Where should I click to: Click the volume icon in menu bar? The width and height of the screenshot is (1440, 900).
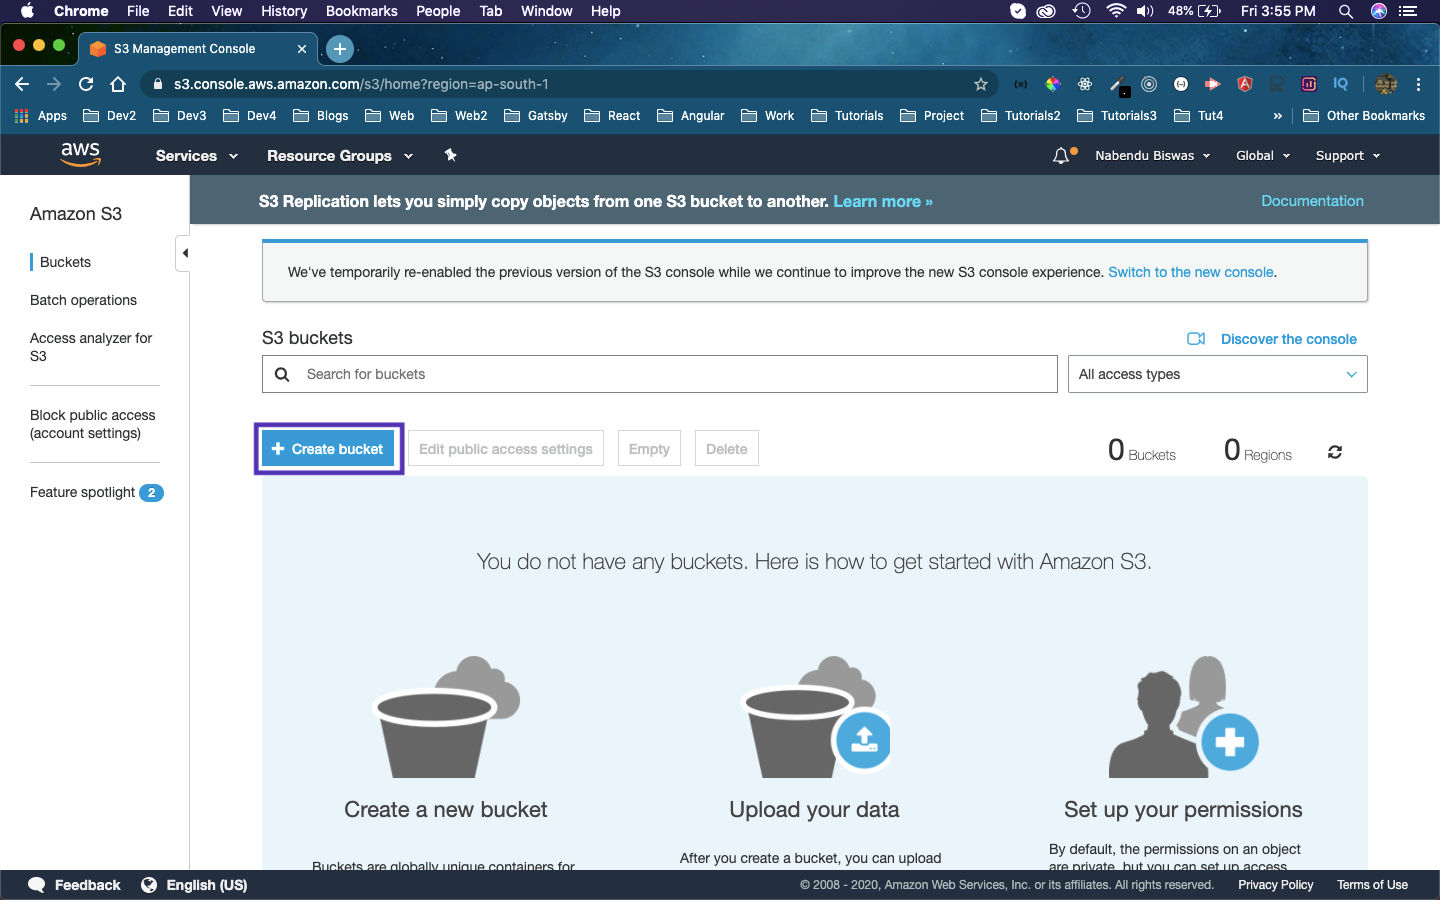[x=1145, y=11]
